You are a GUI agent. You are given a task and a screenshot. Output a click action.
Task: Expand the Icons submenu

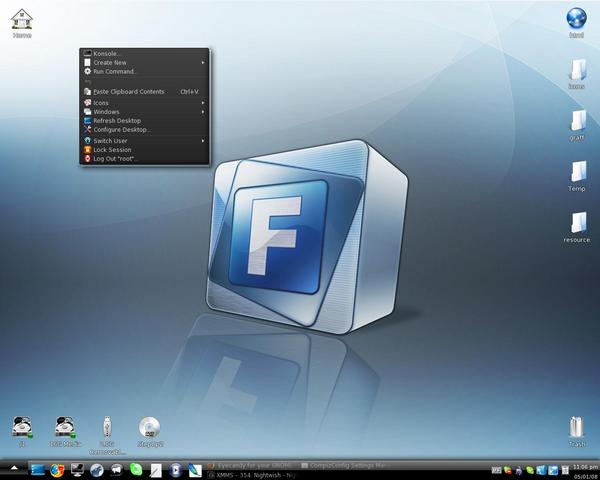click(145, 103)
